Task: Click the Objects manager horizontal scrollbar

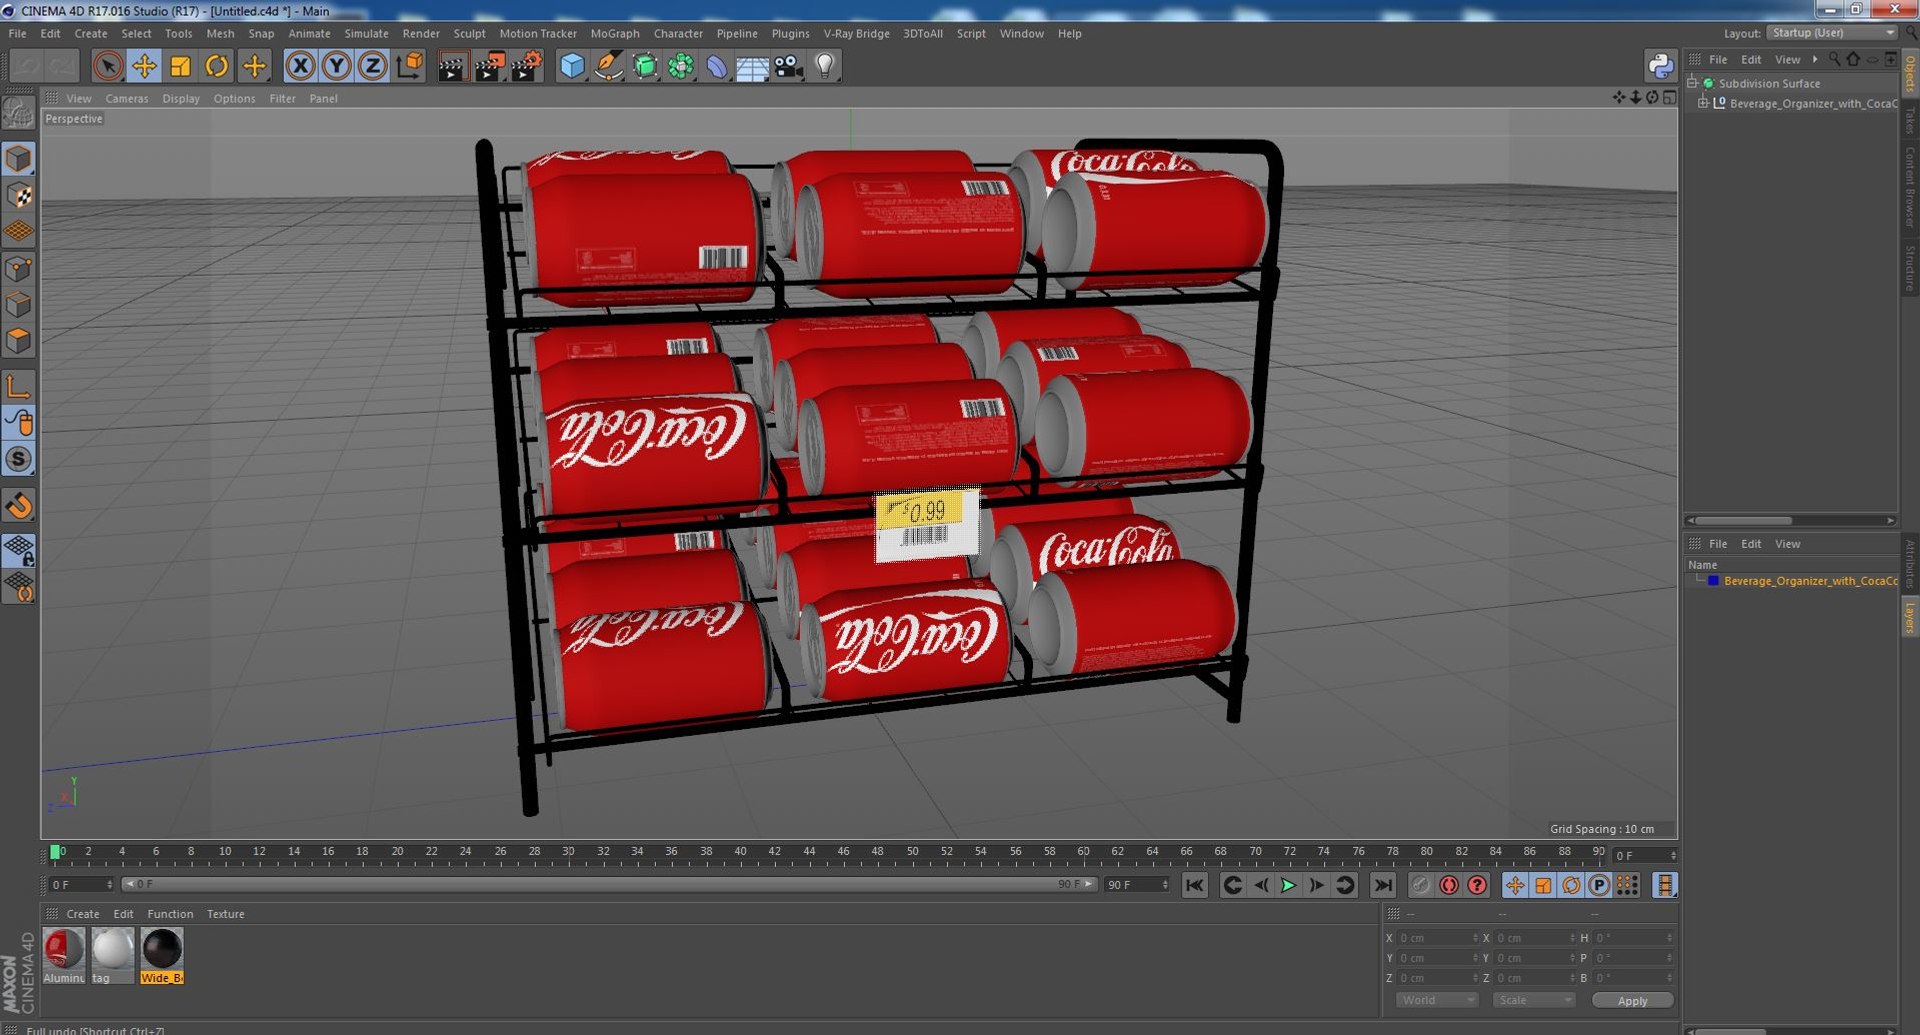Action: (x=1790, y=520)
